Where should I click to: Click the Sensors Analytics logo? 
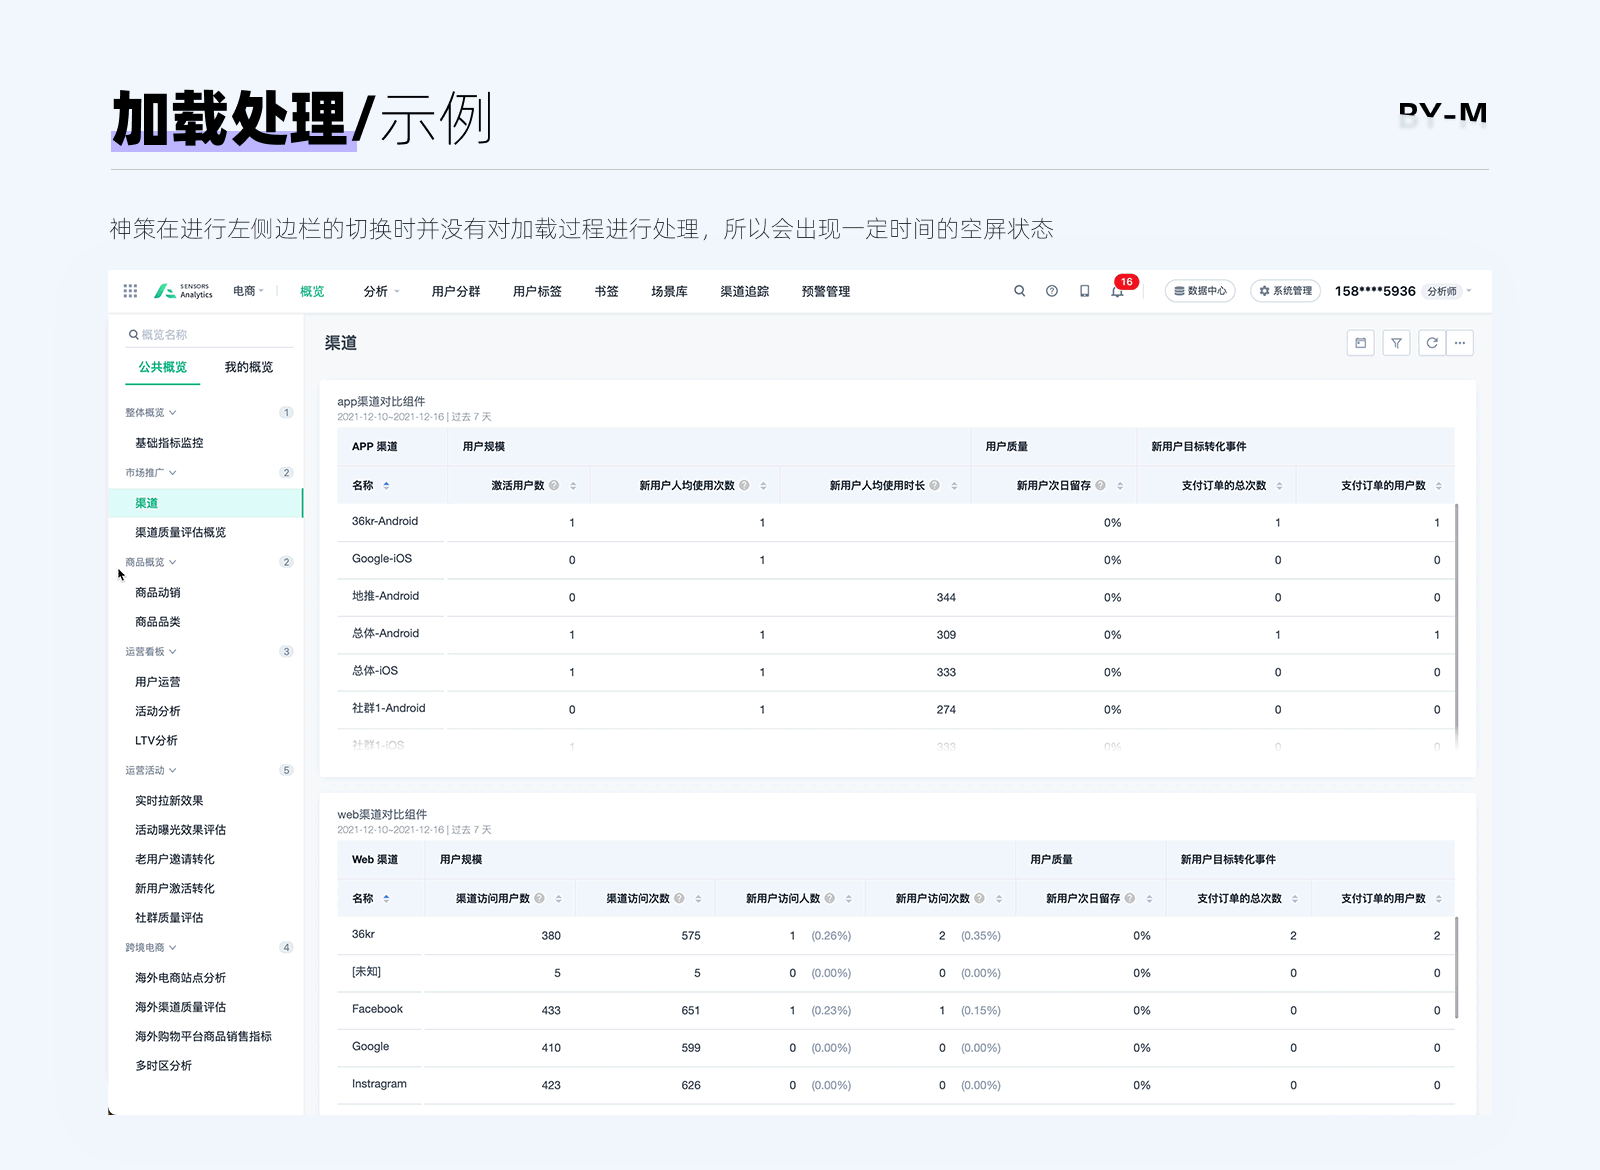183,291
